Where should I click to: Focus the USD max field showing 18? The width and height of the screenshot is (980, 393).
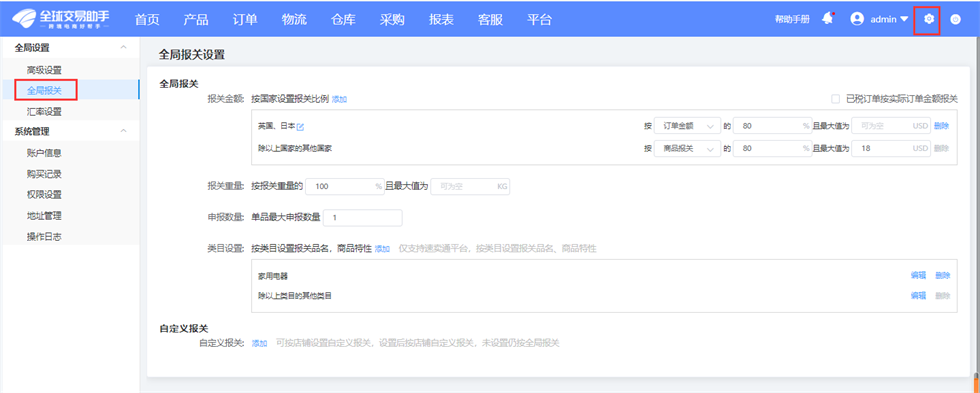891,149
